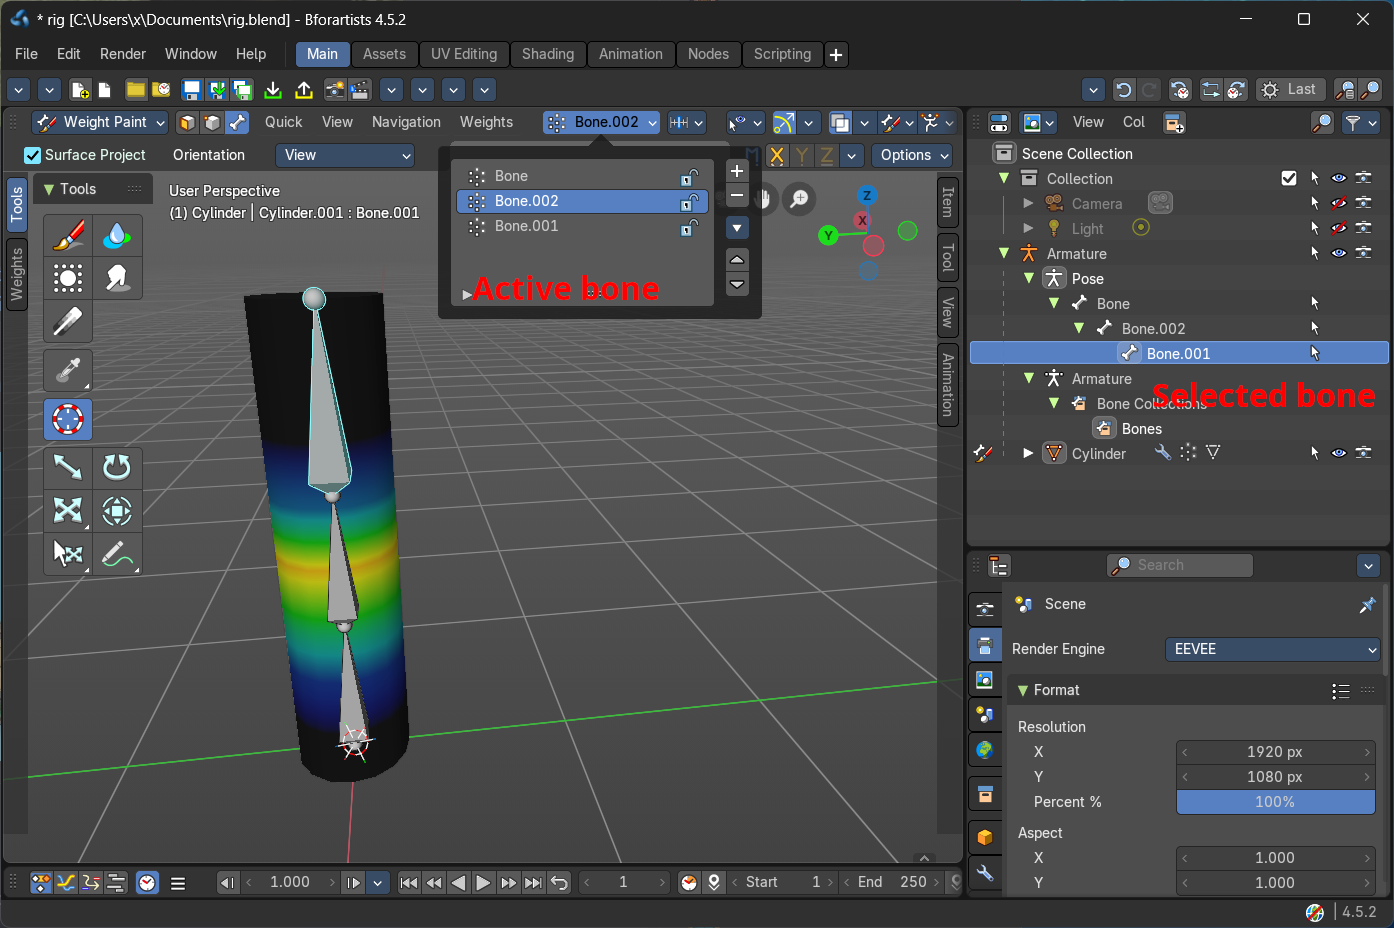Open the World properties globe tab

(x=985, y=750)
